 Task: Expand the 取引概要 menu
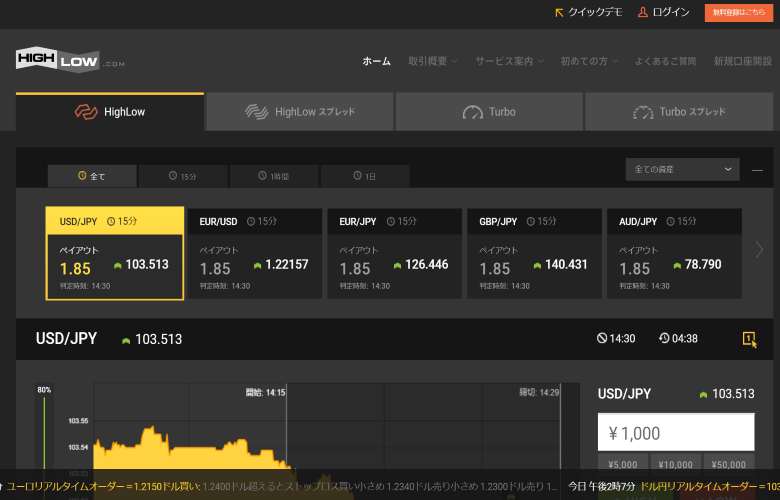pos(433,61)
